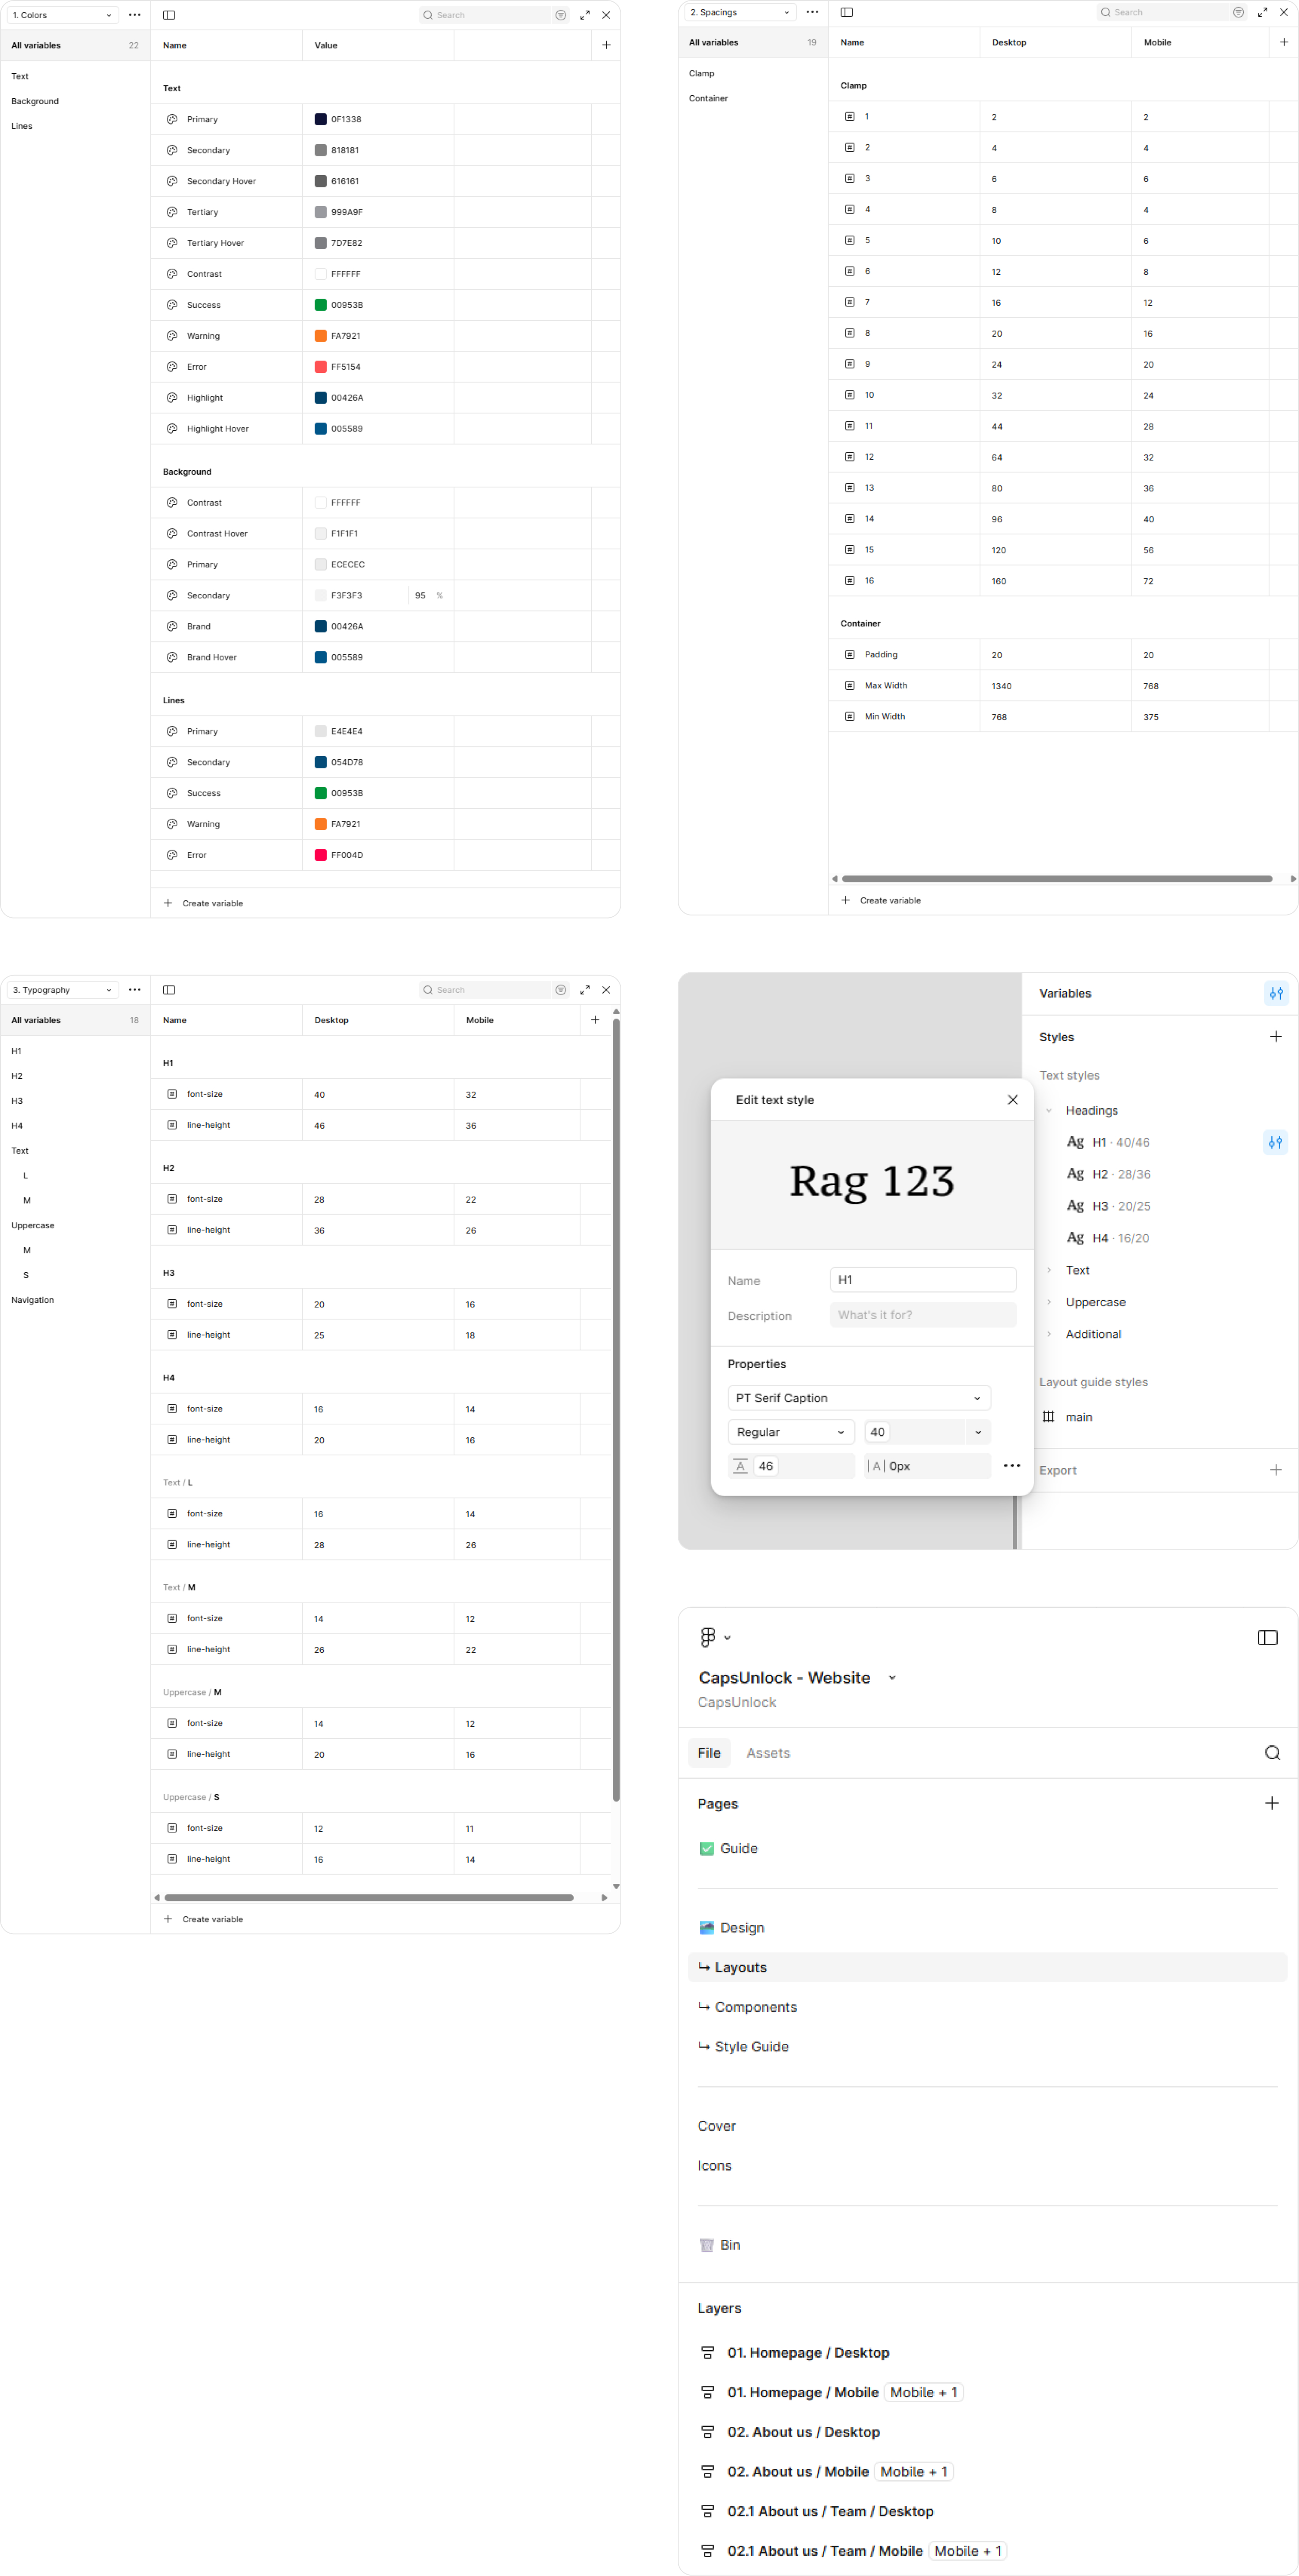Click the variables settings icon beside Variables
The image size is (1299, 2576).
(x=1275, y=993)
